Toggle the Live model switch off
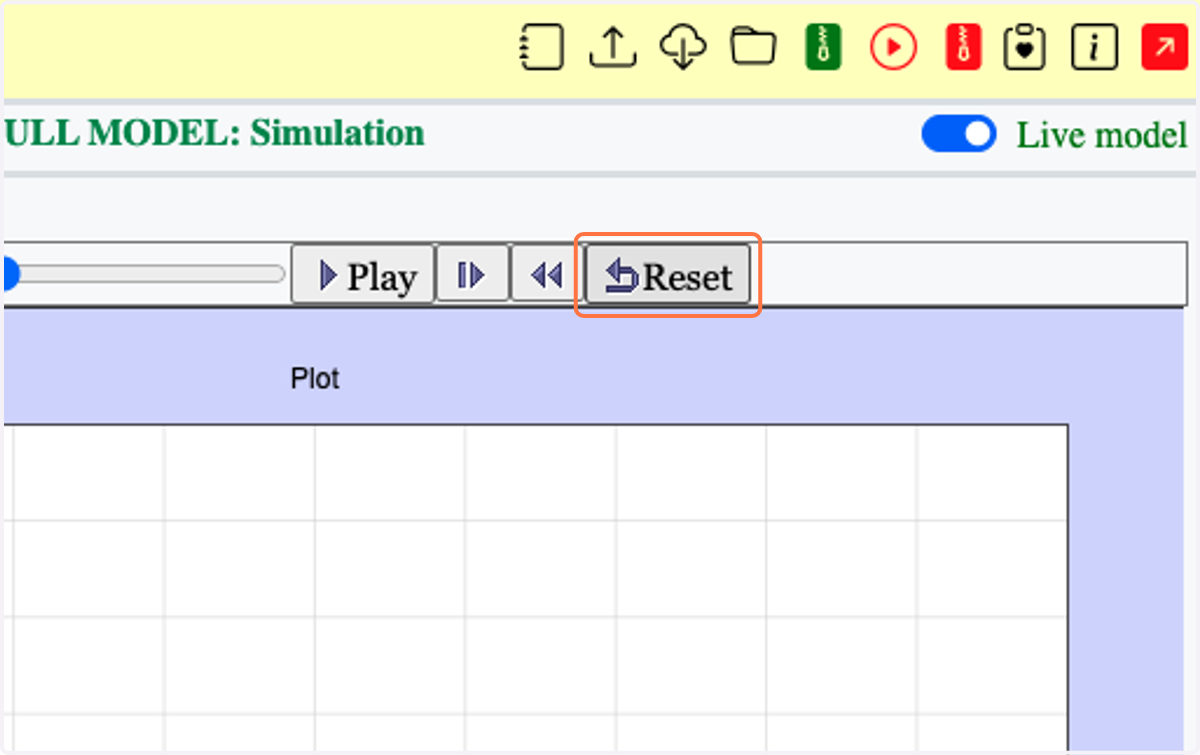Viewport: 1200px width, 755px height. (x=959, y=134)
